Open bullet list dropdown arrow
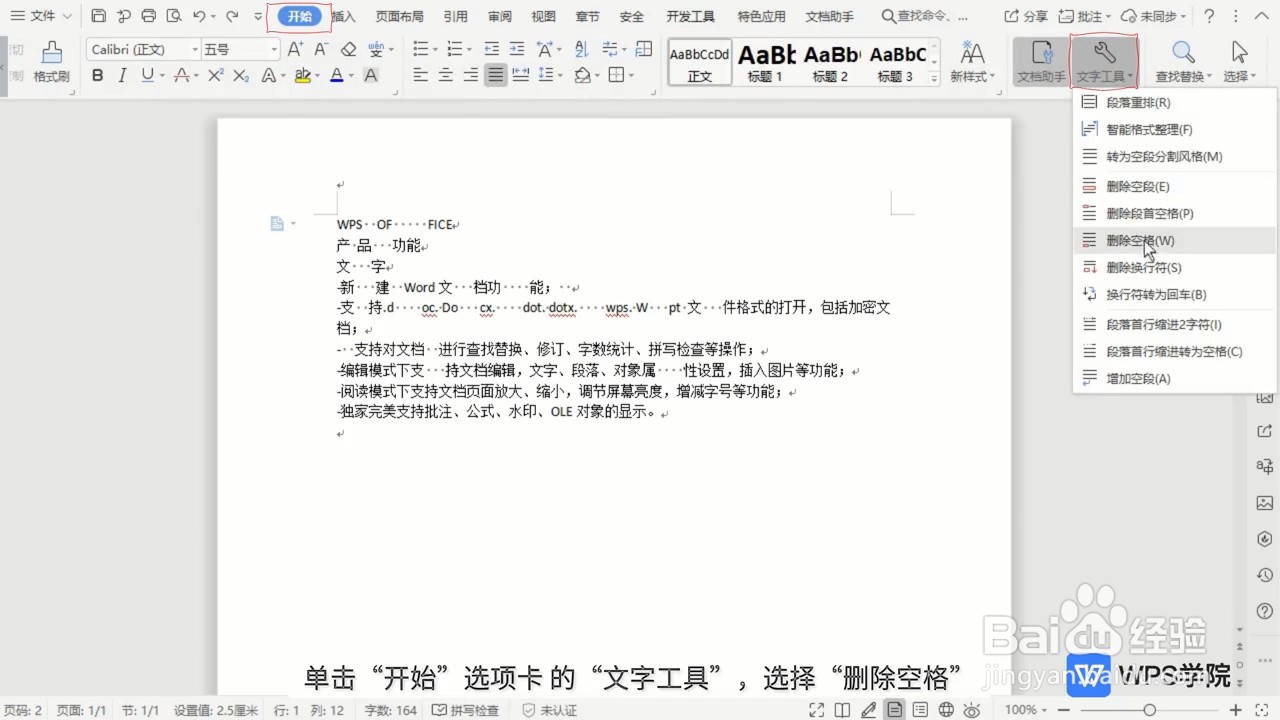 click(x=436, y=50)
